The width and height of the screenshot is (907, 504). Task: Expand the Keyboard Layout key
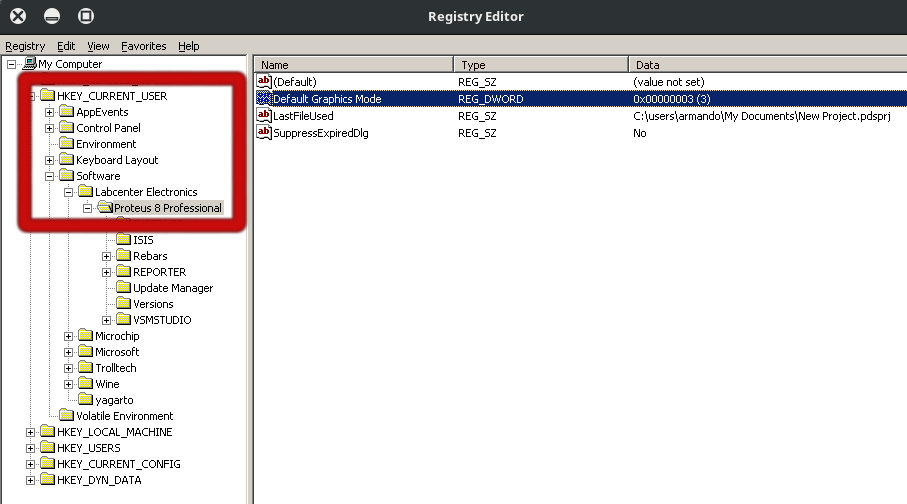tap(49, 160)
